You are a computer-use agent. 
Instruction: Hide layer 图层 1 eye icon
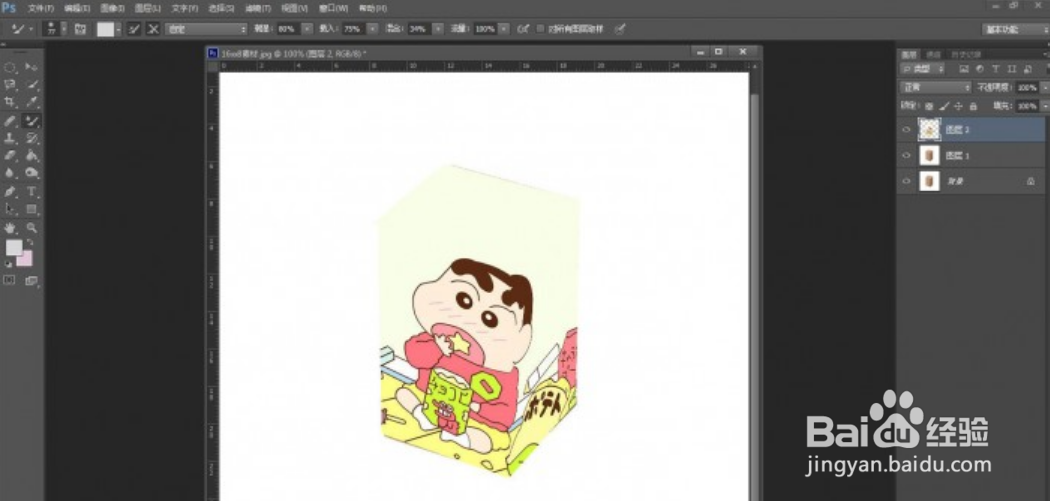(x=907, y=155)
